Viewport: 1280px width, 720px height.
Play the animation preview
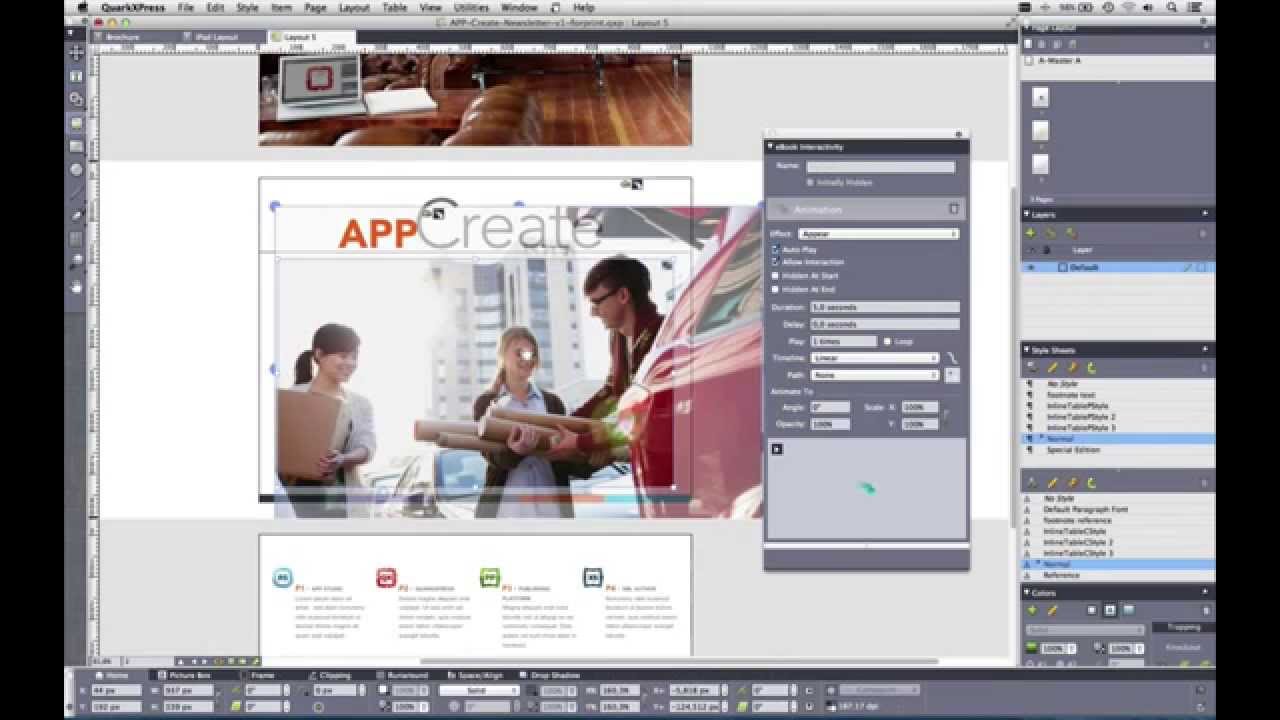coord(777,449)
